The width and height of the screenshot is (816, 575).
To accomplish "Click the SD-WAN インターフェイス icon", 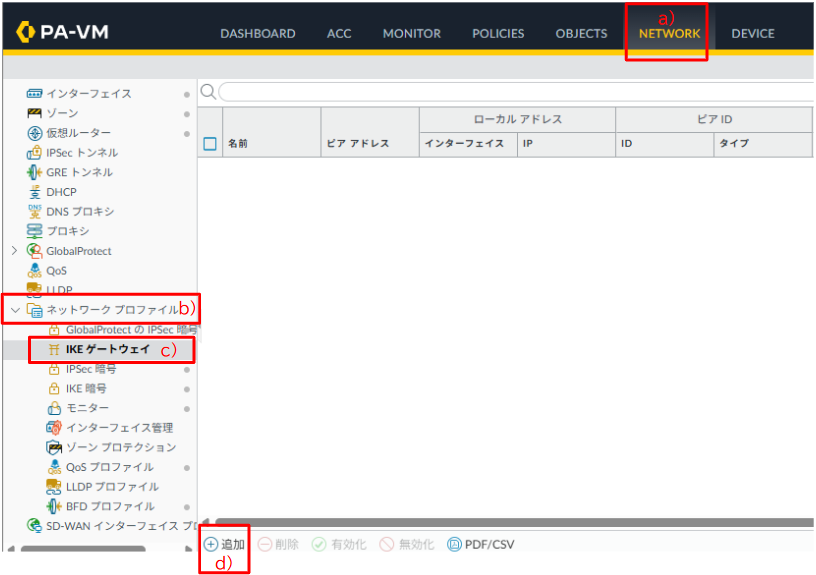I will coord(34,526).
